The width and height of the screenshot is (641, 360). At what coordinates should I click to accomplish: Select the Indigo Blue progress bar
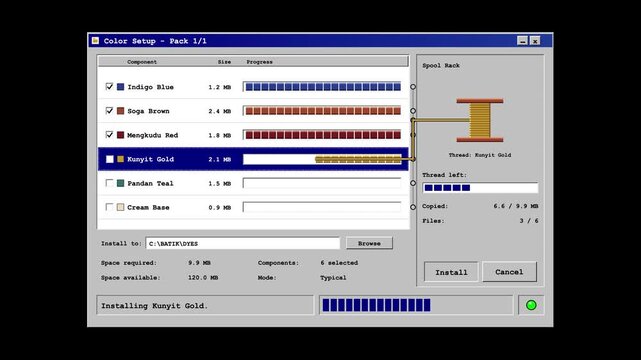[x=322, y=87]
